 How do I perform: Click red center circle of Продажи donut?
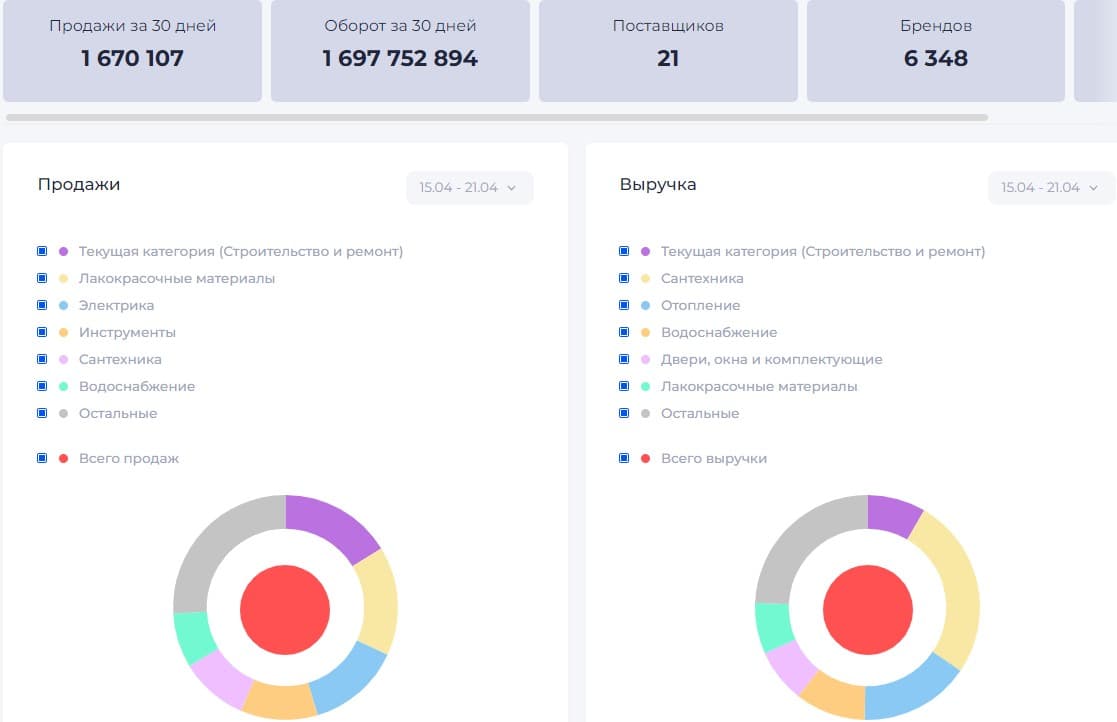(285, 609)
